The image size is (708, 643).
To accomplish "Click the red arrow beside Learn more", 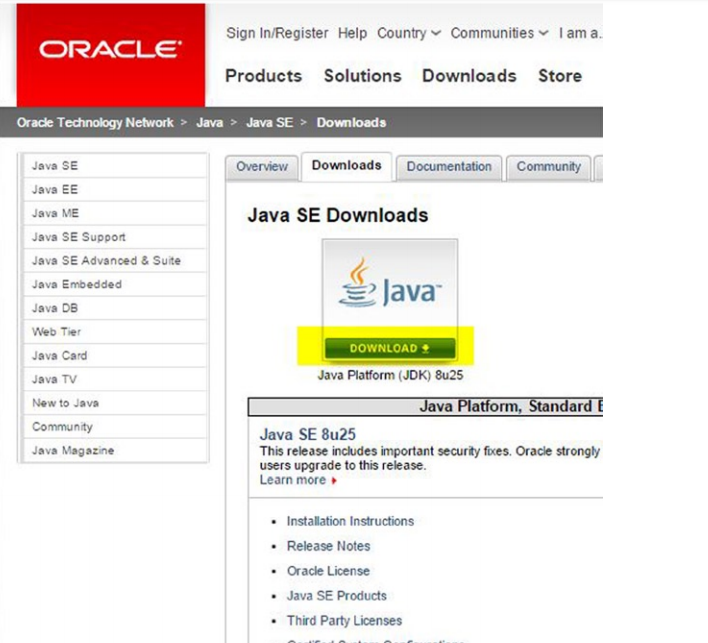I will (x=334, y=481).
